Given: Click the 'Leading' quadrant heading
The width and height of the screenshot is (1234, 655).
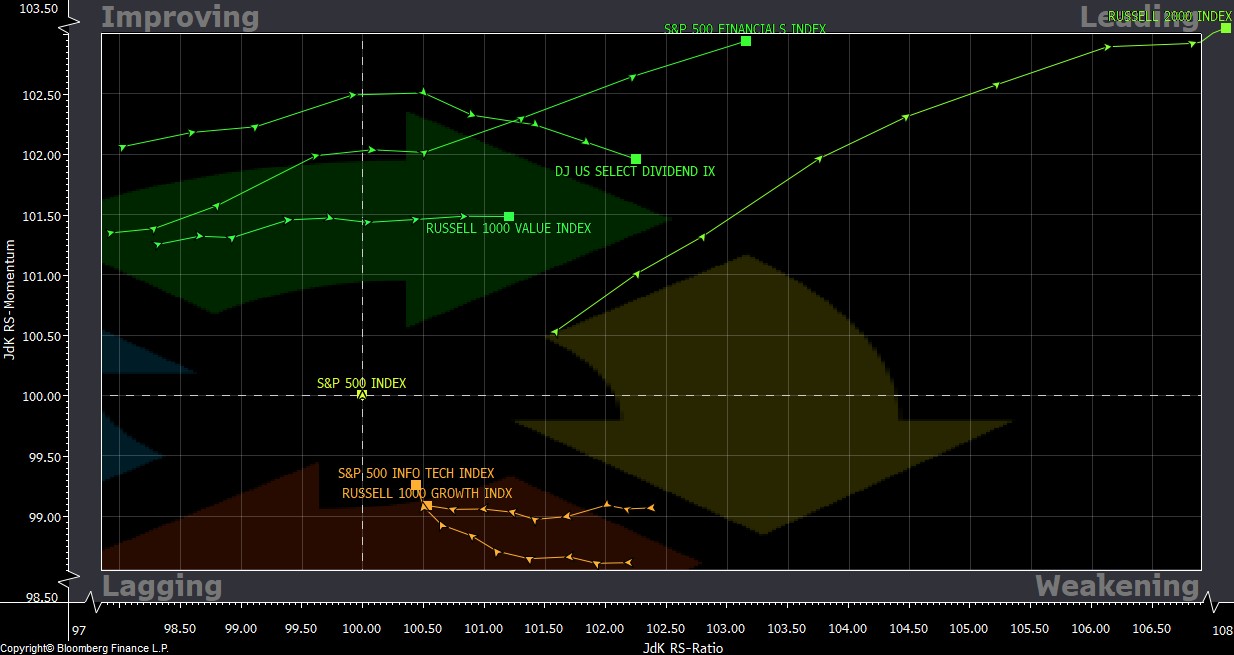Looking at the screenshot, I should tap(1139, 17).
